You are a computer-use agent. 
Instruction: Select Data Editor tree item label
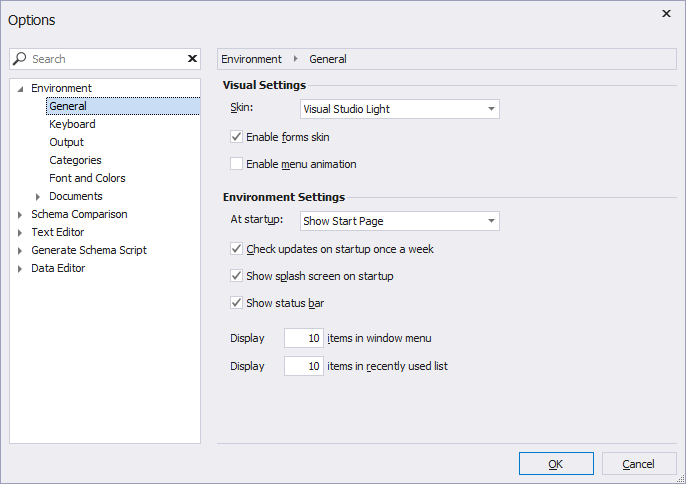click(x=58, y=267)
